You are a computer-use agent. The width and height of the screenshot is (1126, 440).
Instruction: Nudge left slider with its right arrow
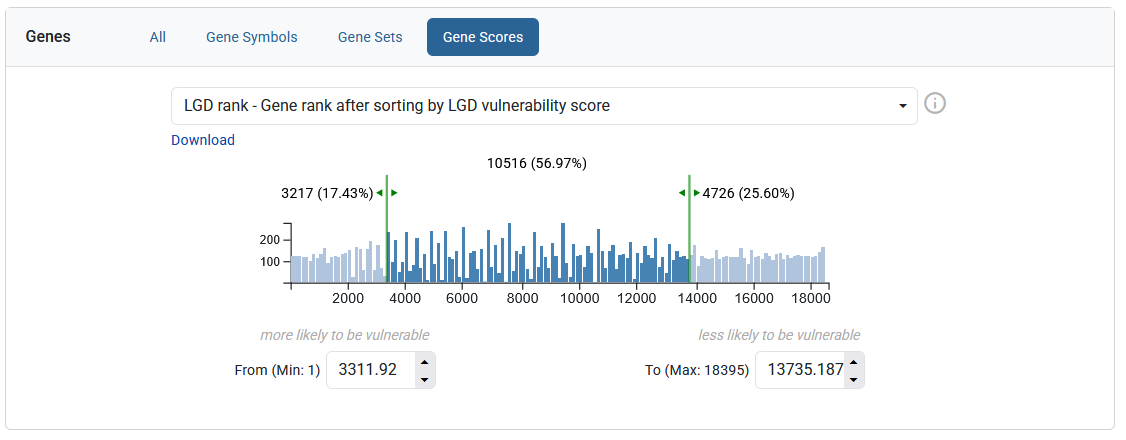coord(394,193)
